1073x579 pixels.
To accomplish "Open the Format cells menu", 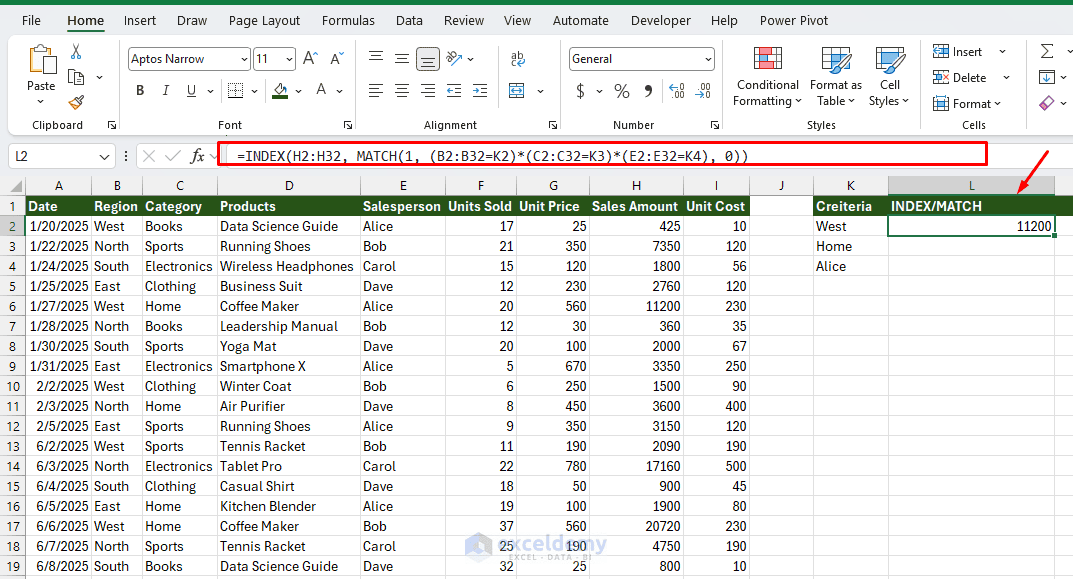I will pos(967,103).
